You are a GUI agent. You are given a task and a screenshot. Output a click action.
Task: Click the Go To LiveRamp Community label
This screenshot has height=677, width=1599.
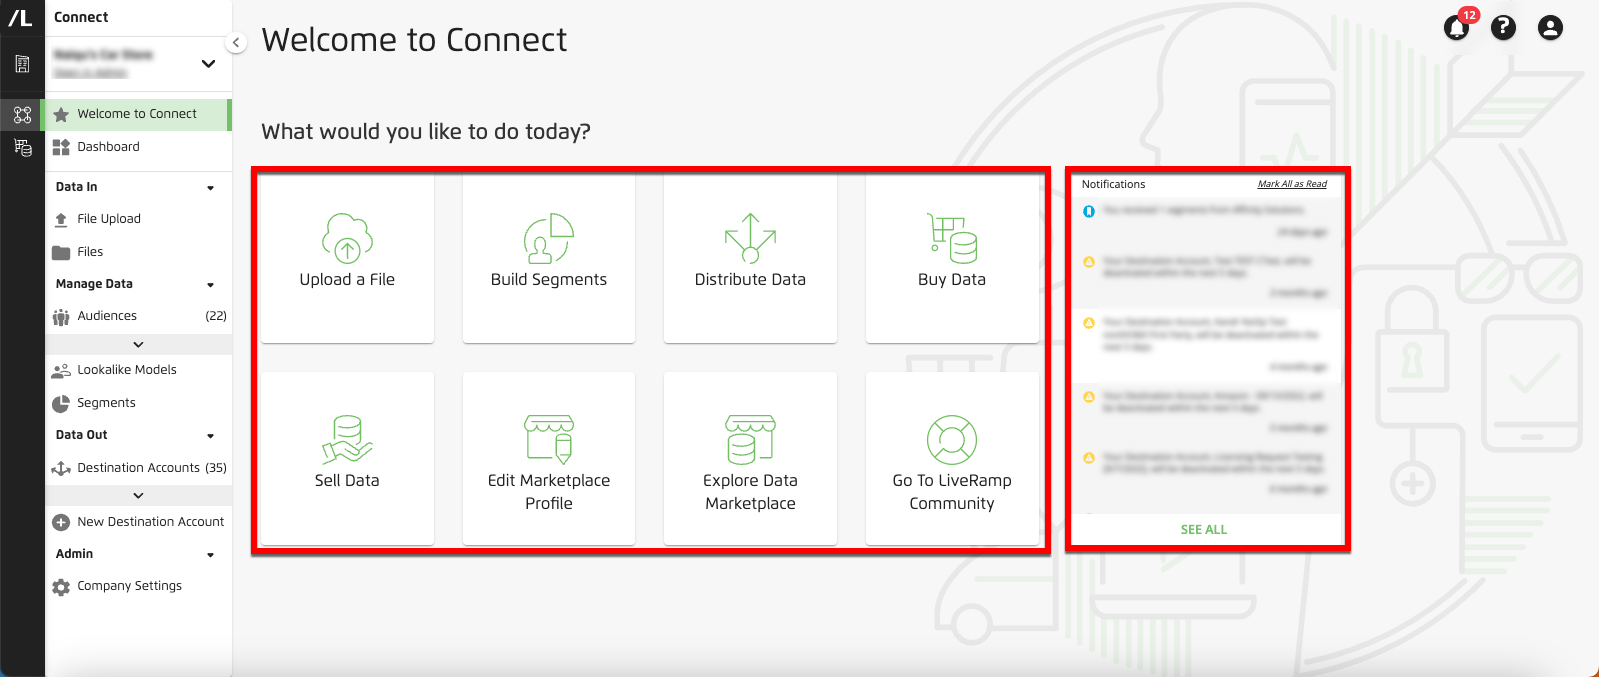[x=952, y=492]
